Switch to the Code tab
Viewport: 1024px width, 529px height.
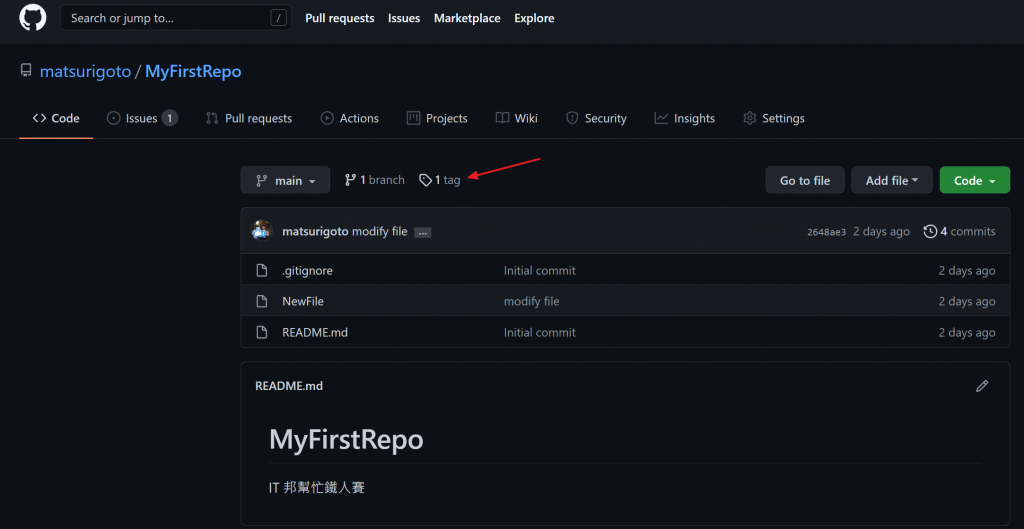56,118
